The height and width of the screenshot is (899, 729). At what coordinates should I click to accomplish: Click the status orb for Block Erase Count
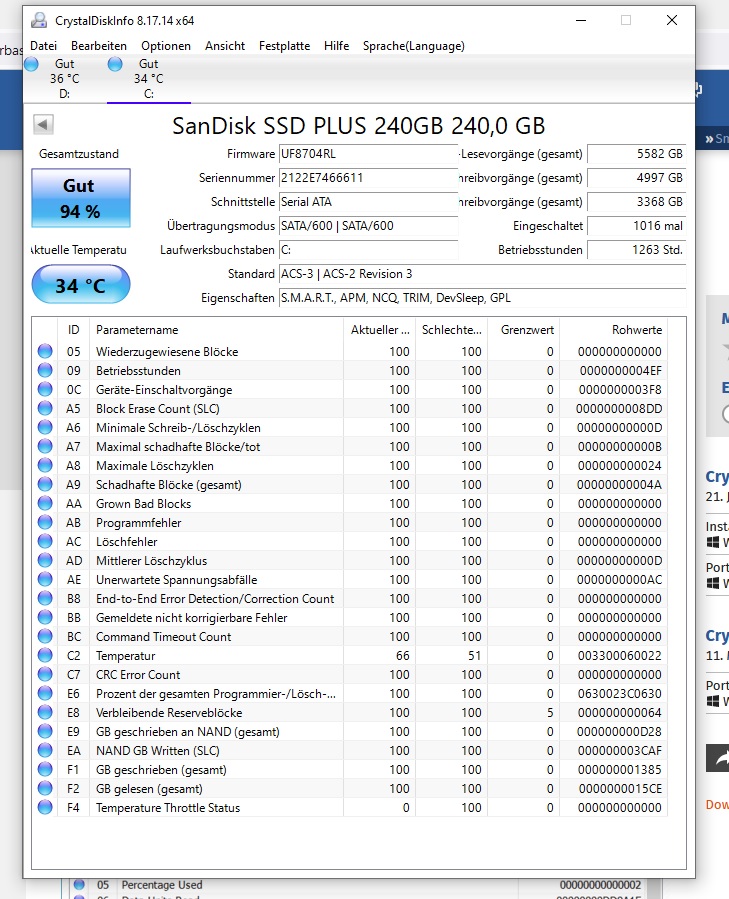45,408
